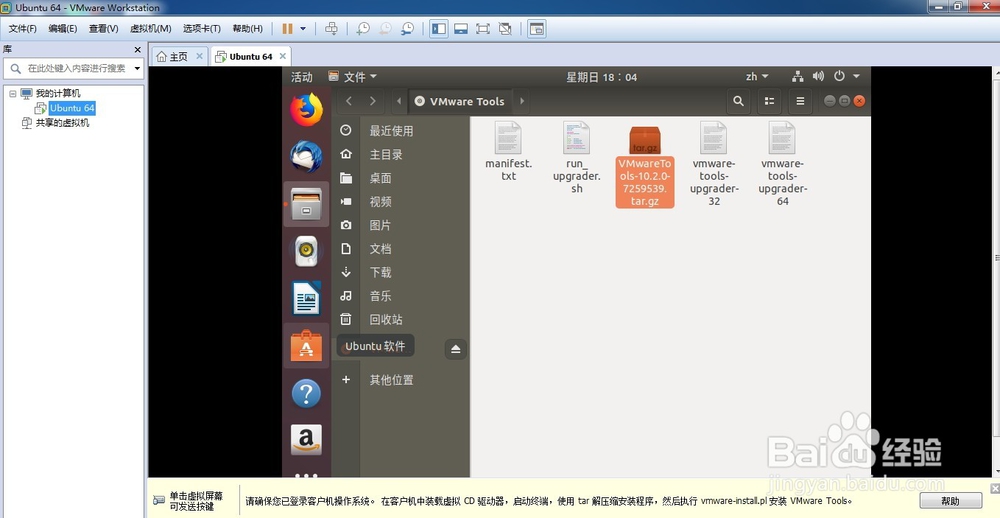The image size is (1000, 518).
Task: Click the Files search magnifier button
Action: click(739, 101)
